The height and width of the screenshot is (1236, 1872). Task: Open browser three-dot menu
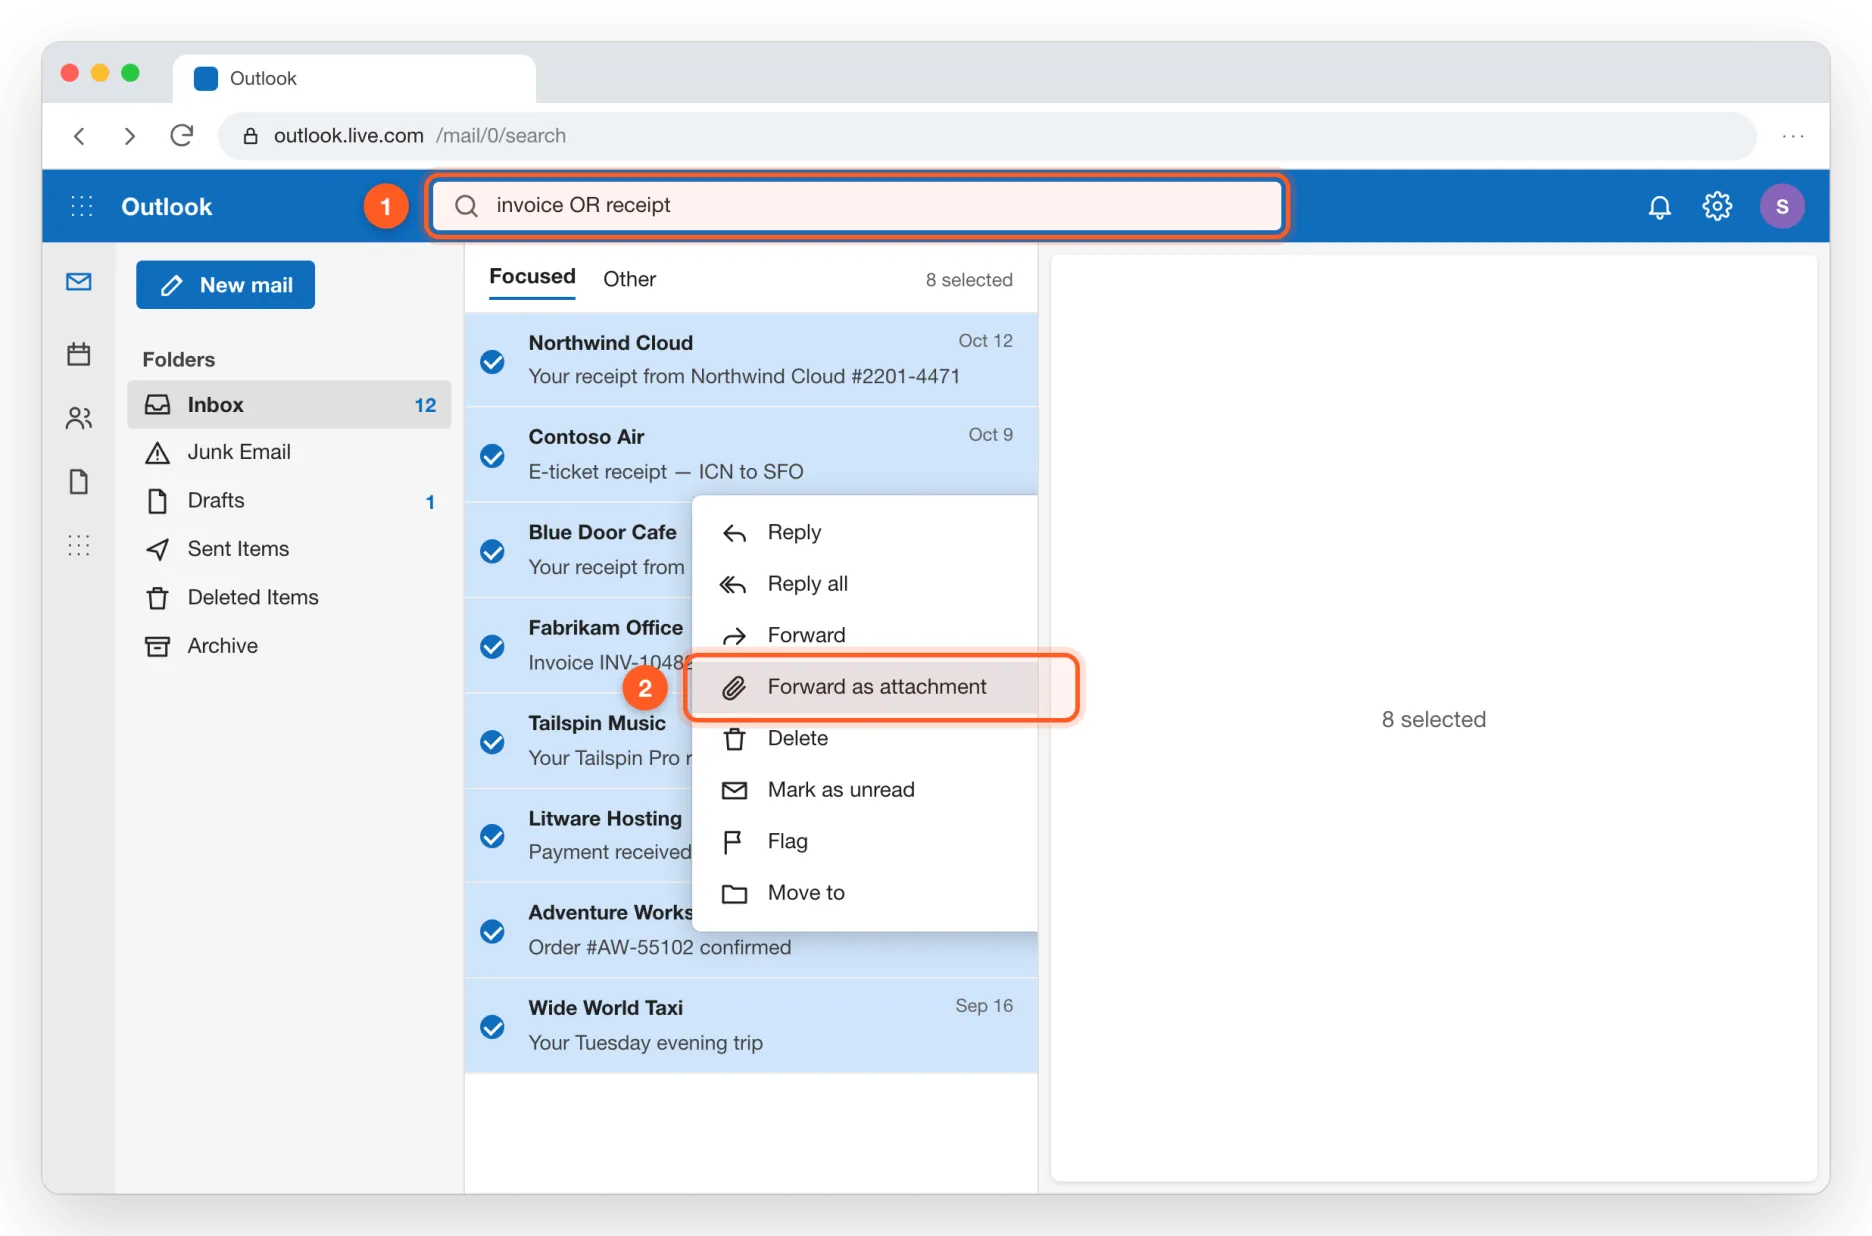point(1793,135)
